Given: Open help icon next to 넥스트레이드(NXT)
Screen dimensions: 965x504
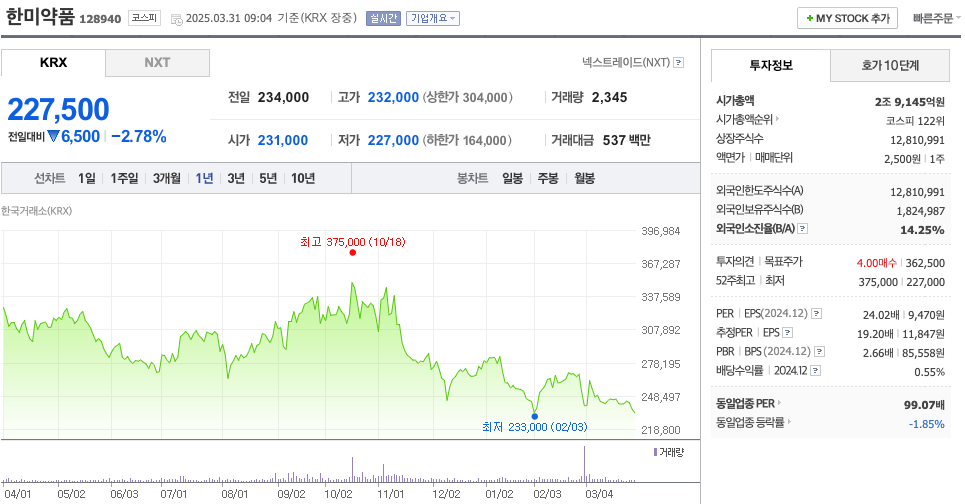Looking at the screenshot, I should coord(678,62).
